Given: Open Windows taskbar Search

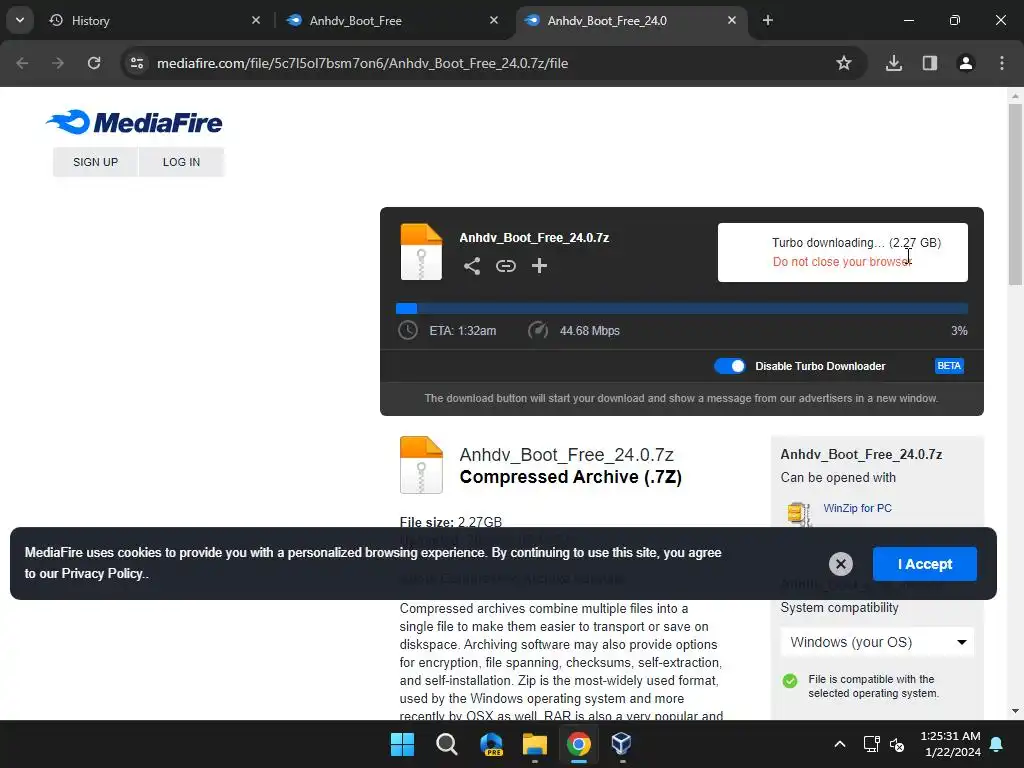Looking at the screenshot, I should (x=447, y=744).
